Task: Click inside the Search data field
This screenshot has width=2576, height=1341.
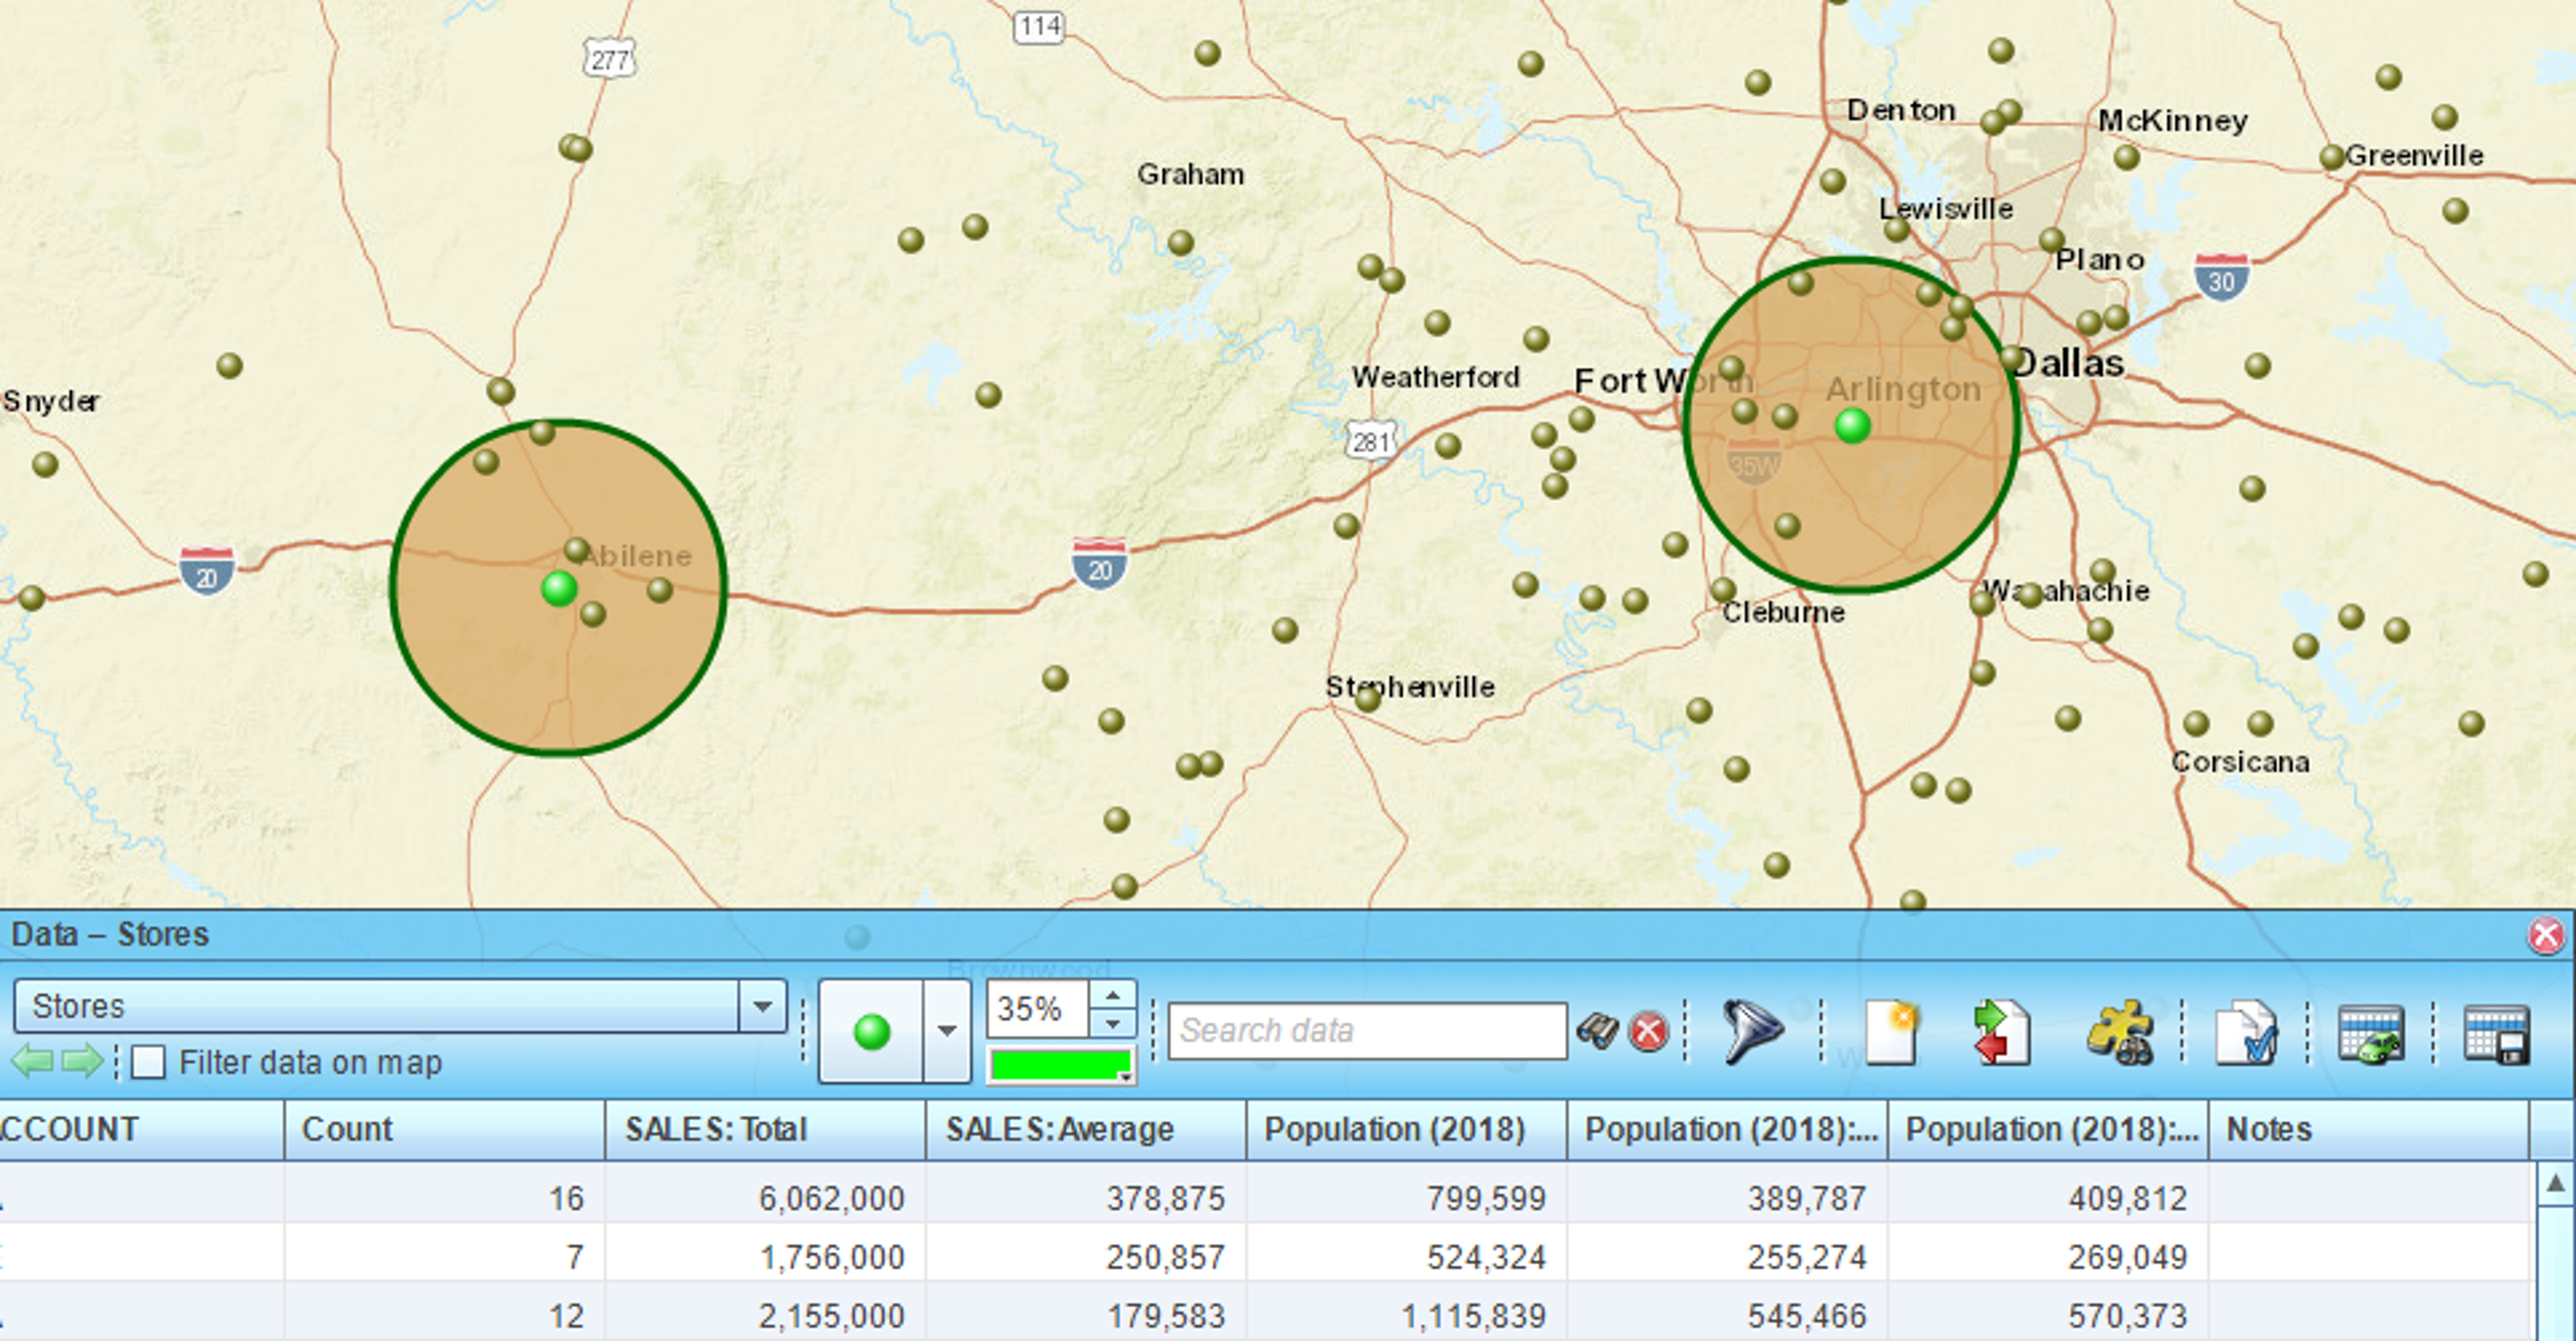Action: click(x=1367, y=1030)
